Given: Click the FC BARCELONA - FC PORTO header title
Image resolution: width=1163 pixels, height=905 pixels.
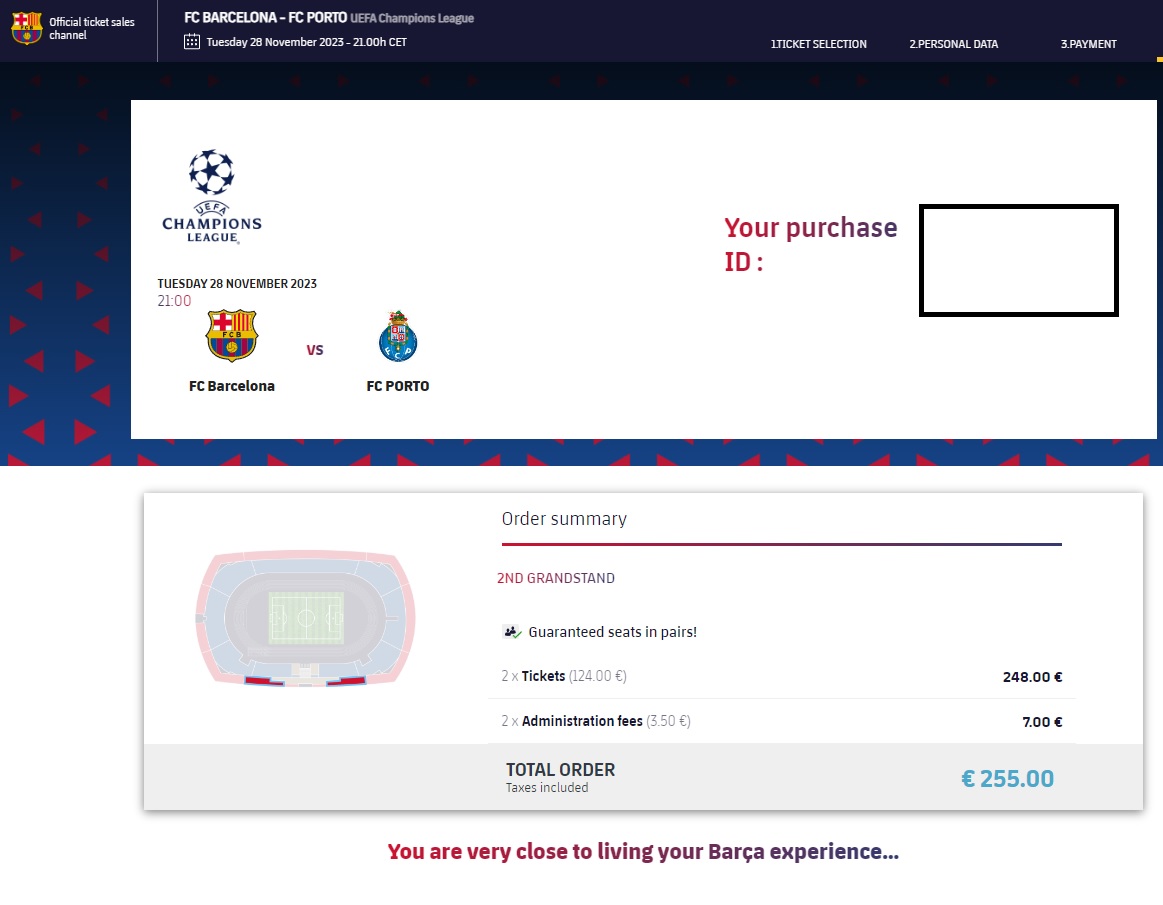Looking at the screenshot, I should click(266, 17).
